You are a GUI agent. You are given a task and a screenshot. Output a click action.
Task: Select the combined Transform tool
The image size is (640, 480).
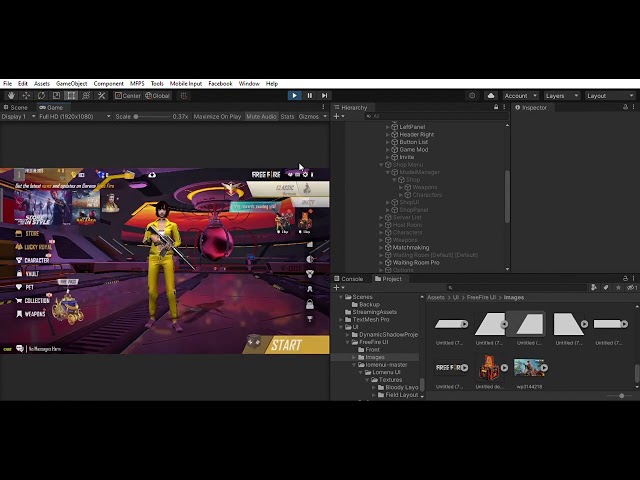(86, 96)
